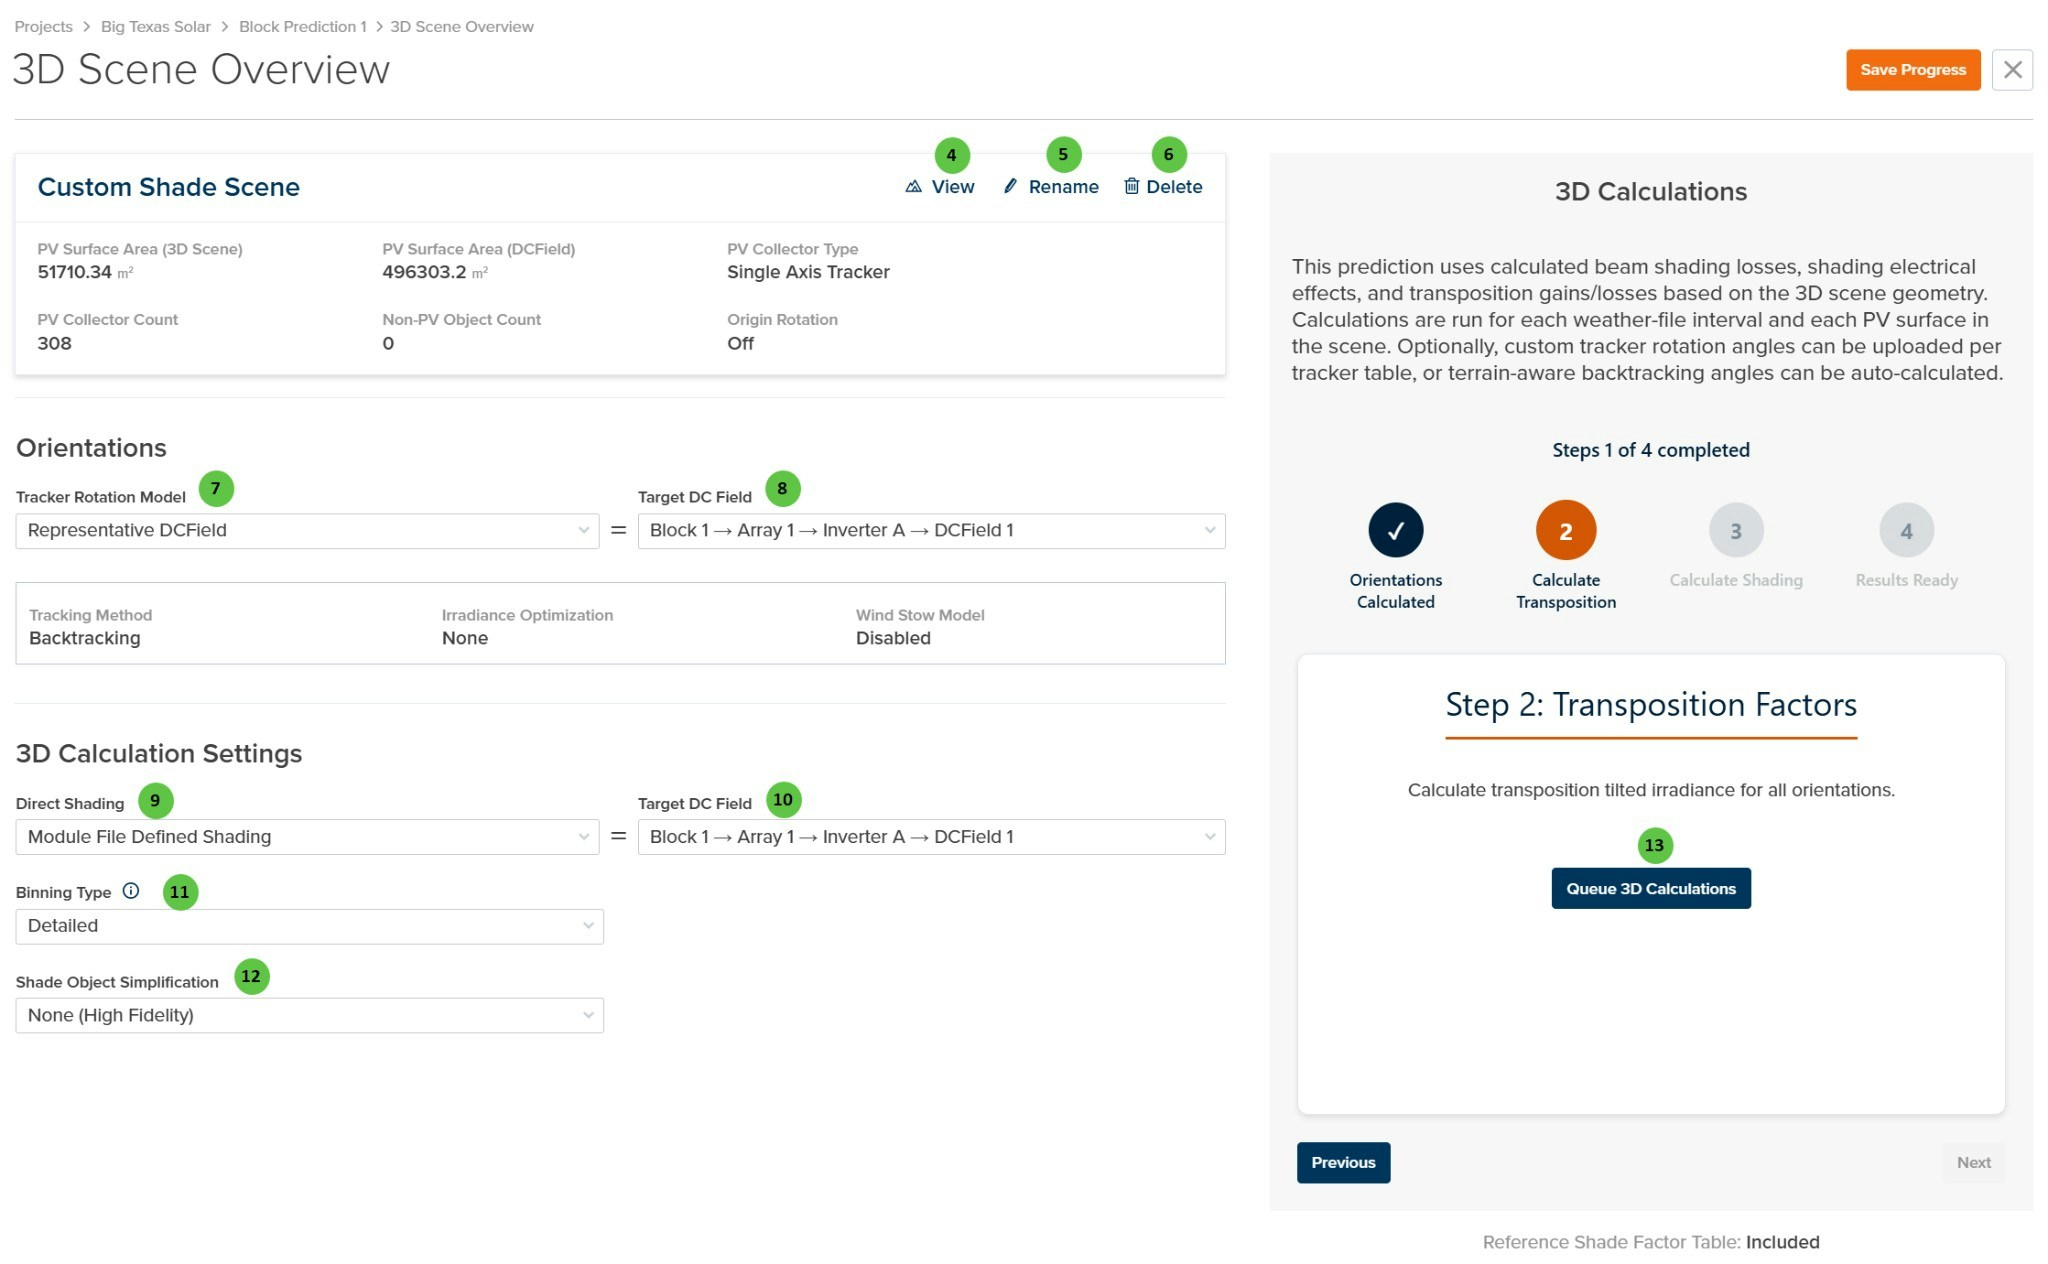This screenshot has width=2048, height=1264.
Task: Expand the Shade Object Simplification dropdown
Action: 309,1015
